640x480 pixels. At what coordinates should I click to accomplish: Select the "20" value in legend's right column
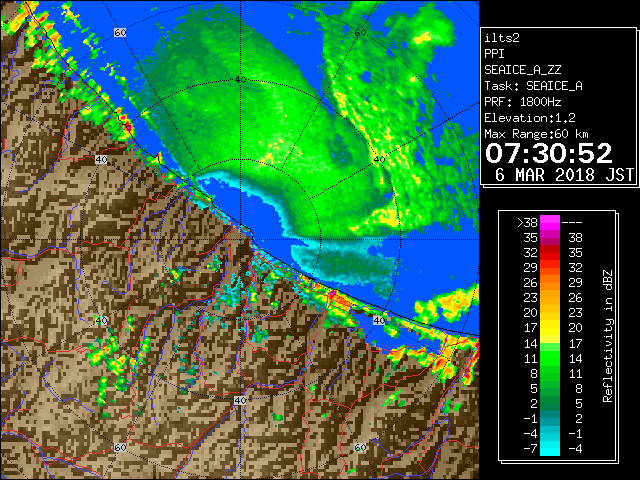(575, 328)
